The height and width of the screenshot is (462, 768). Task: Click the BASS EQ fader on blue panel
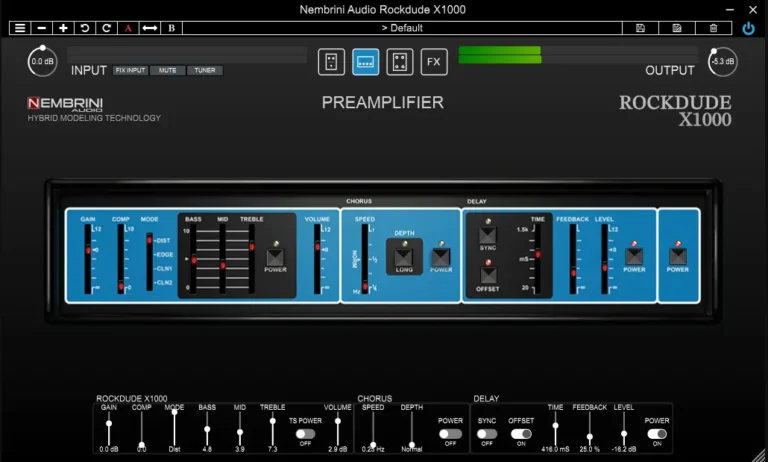pos(193,259)
